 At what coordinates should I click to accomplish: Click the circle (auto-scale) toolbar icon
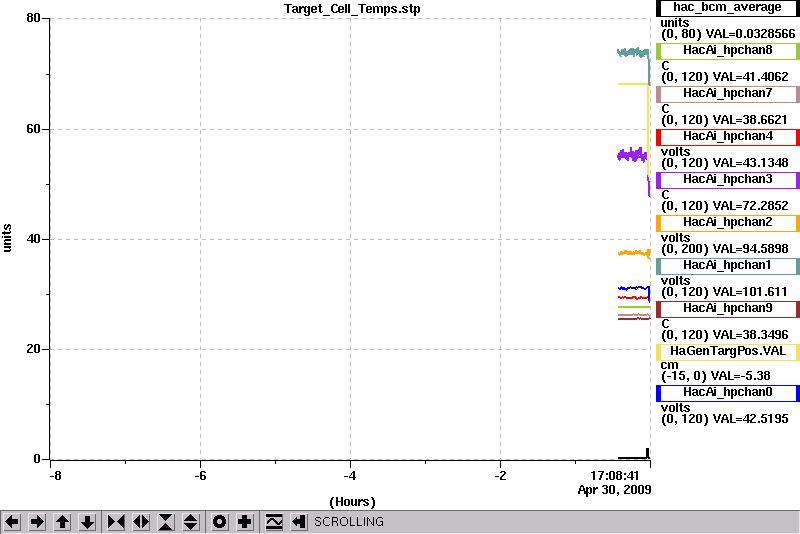220,522
